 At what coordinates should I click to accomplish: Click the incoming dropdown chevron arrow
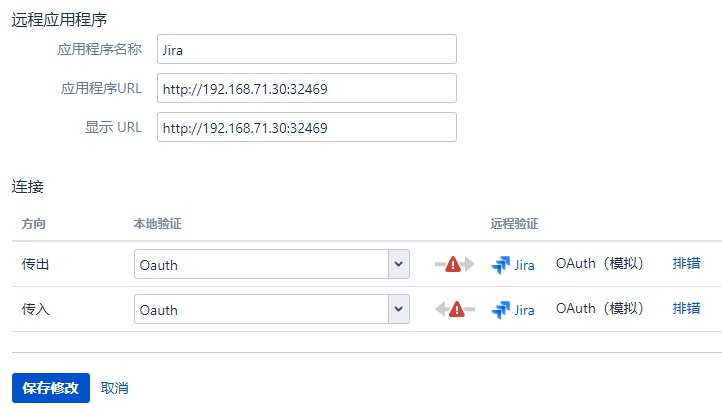point(399,310)
